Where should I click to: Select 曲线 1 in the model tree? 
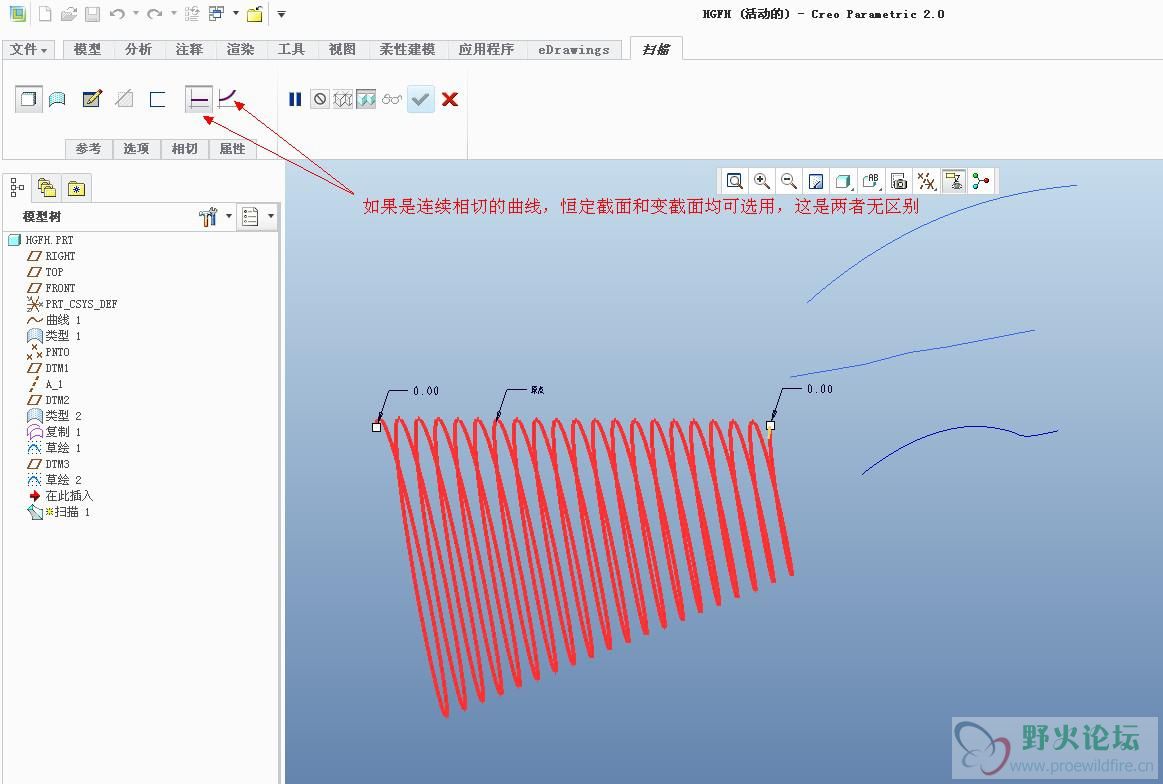point(54,320)
